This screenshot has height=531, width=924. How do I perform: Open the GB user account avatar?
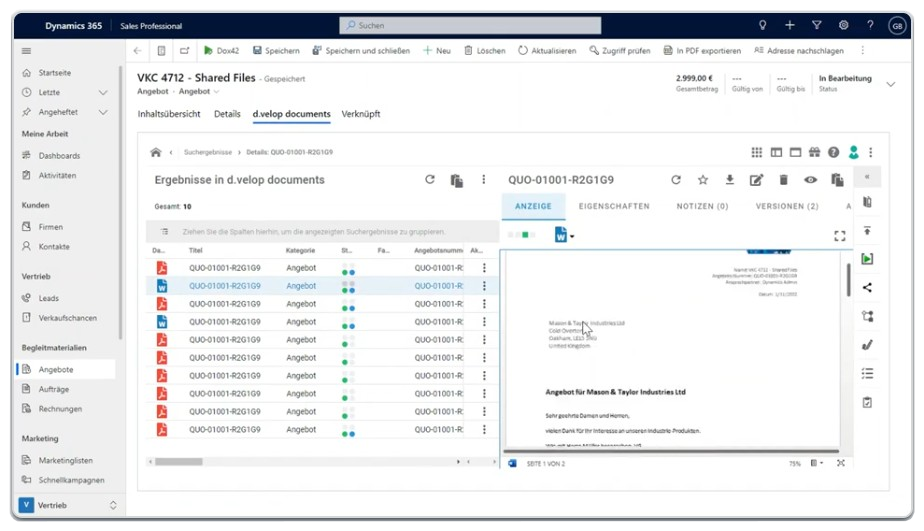(897, 26)
